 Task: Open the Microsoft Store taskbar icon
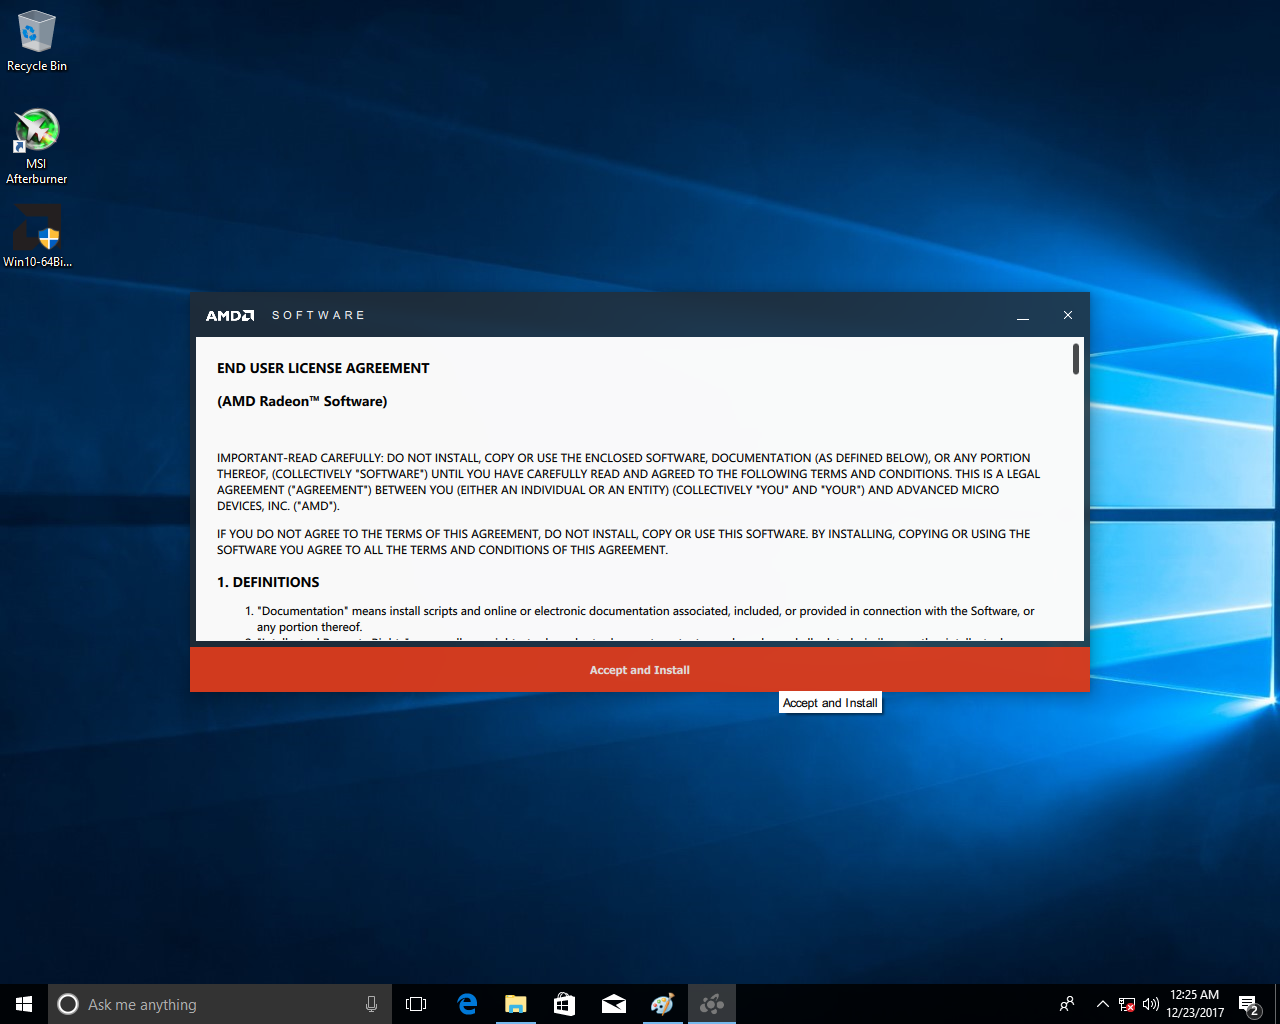pyautogui.click(x=564, y=1004)
